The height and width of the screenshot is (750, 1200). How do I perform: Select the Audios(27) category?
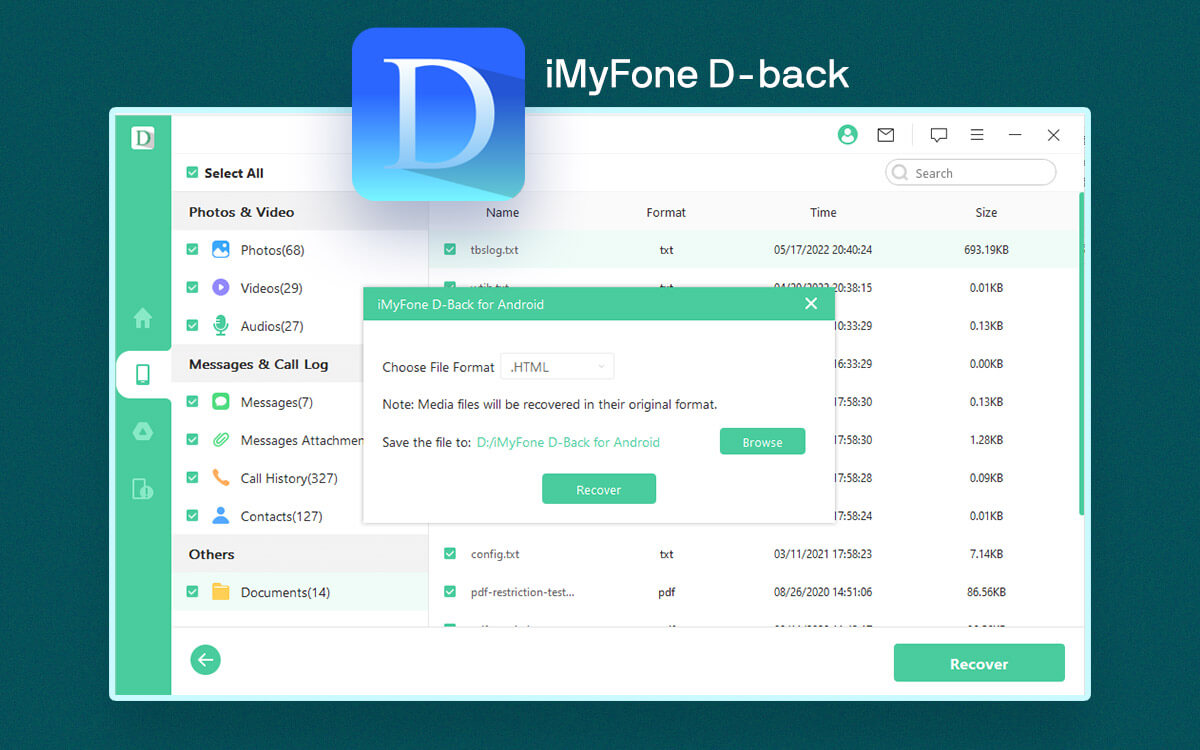coord(272,326)
